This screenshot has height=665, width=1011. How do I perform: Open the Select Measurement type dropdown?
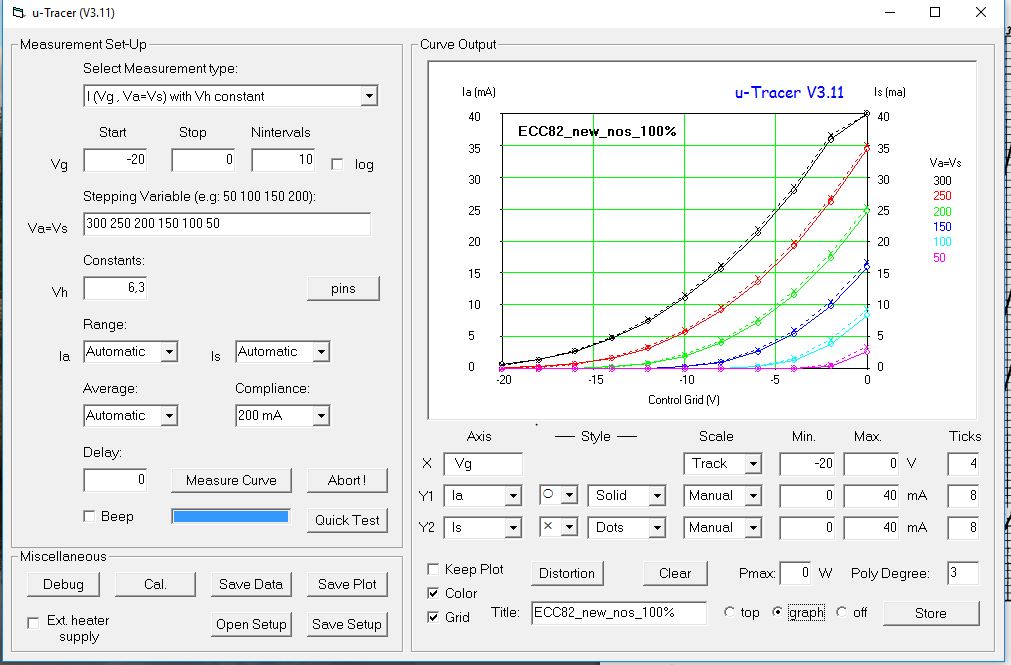(x=368, y=96)
